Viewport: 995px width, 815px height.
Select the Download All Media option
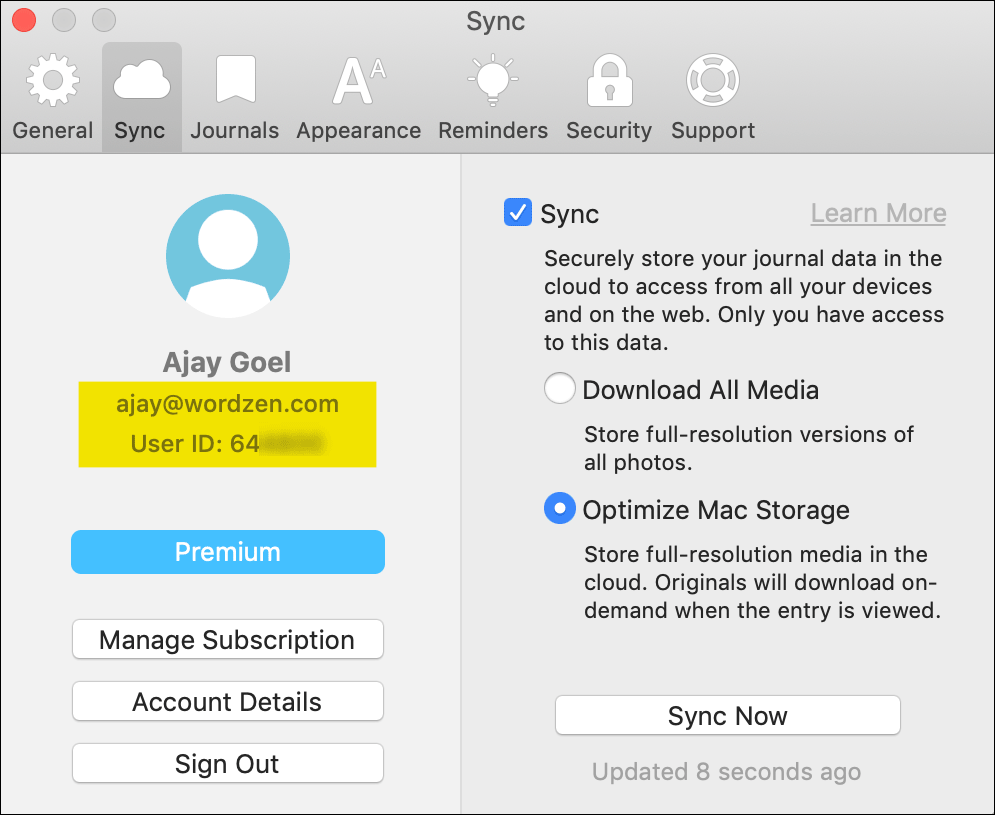pyautogui.click(x=560, y=389)
